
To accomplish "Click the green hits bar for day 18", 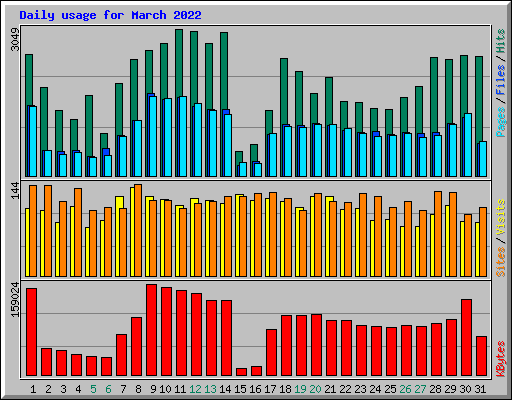I will click(x=284, y=92).
